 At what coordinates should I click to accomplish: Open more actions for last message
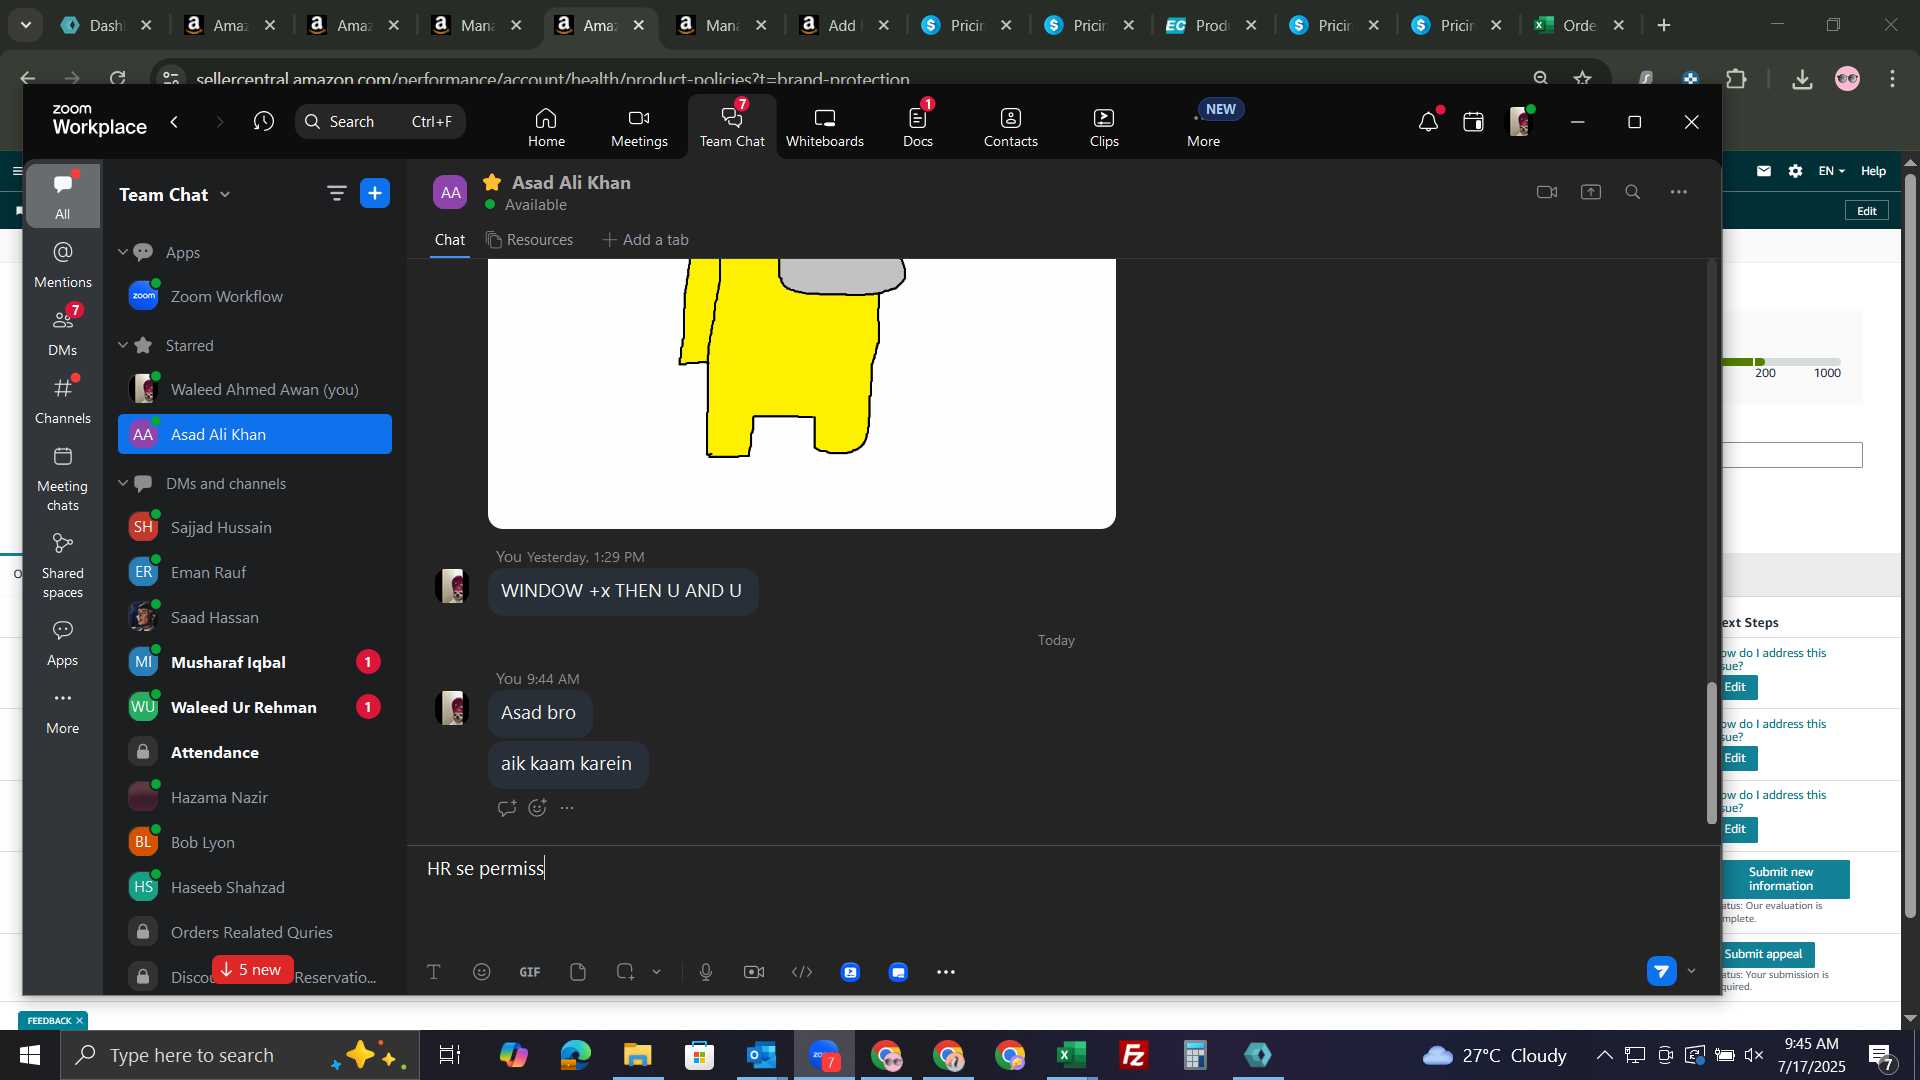567,808
